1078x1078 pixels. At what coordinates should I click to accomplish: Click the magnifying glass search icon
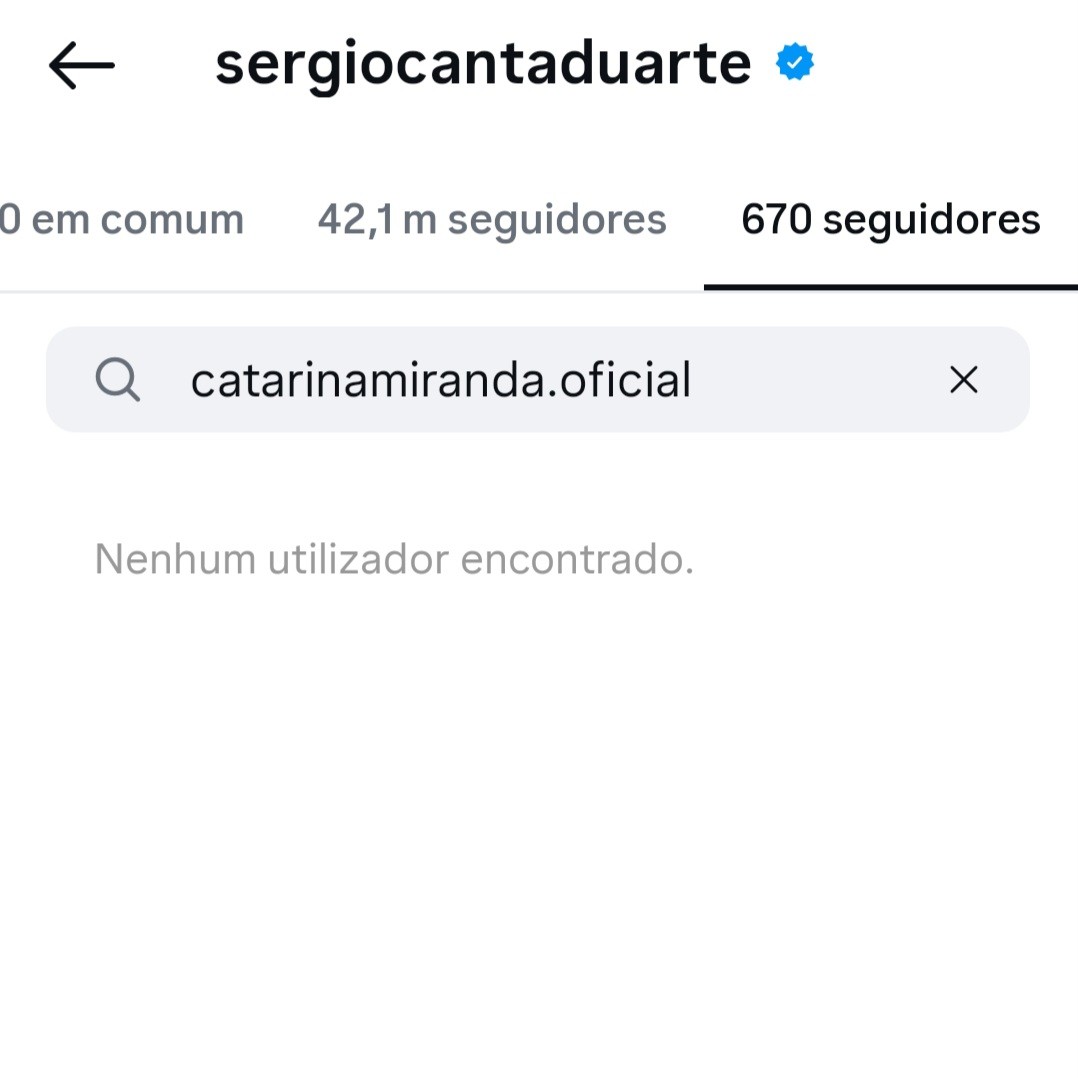[118, 380]
